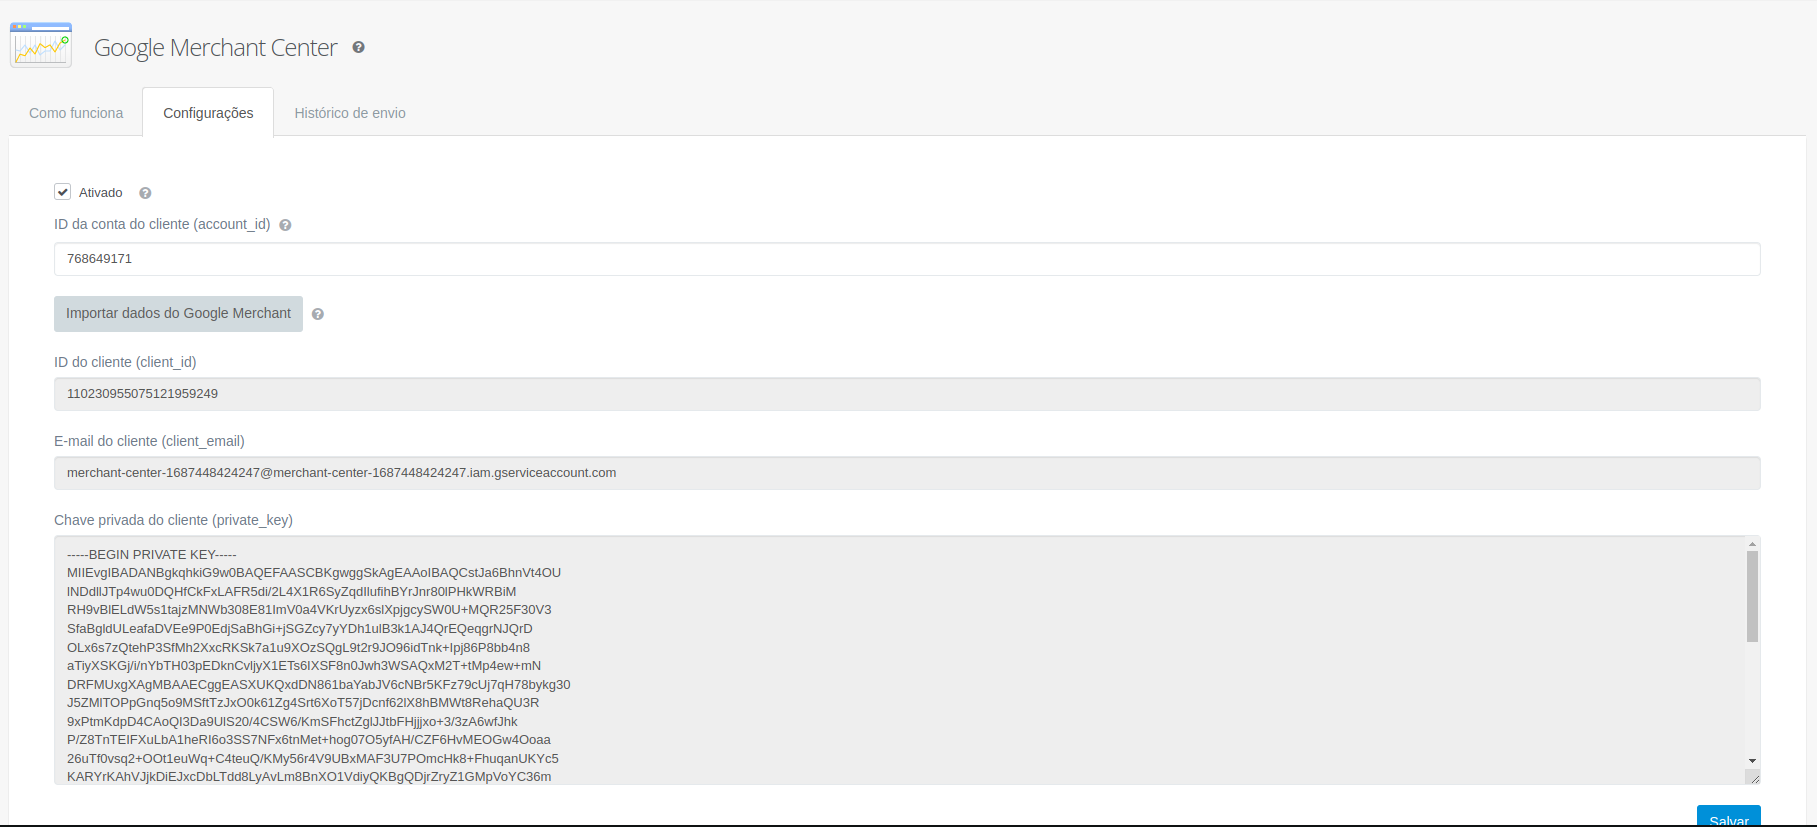Click the 'E-mail do cliente (client_email)' label

[x=149, y=441]
